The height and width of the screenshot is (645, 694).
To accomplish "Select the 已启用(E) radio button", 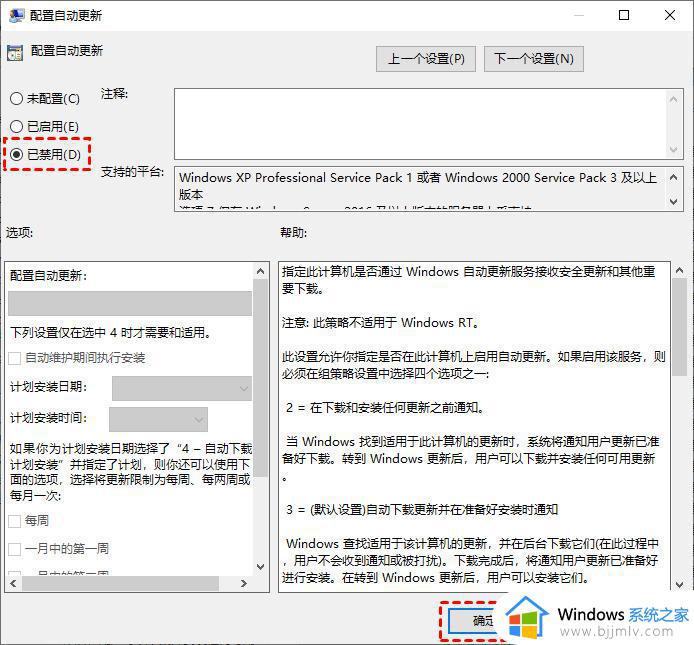I will 44,127.
